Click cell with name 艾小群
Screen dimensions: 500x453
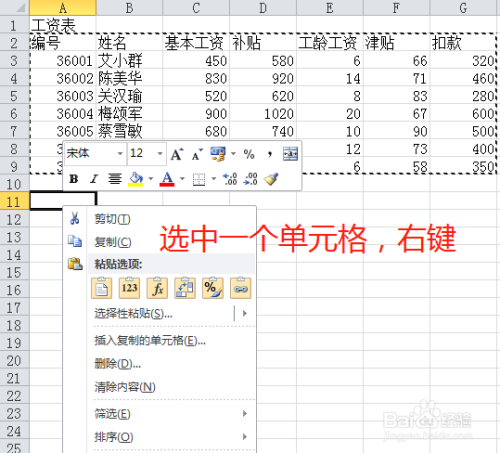click(x=129, y=61)
